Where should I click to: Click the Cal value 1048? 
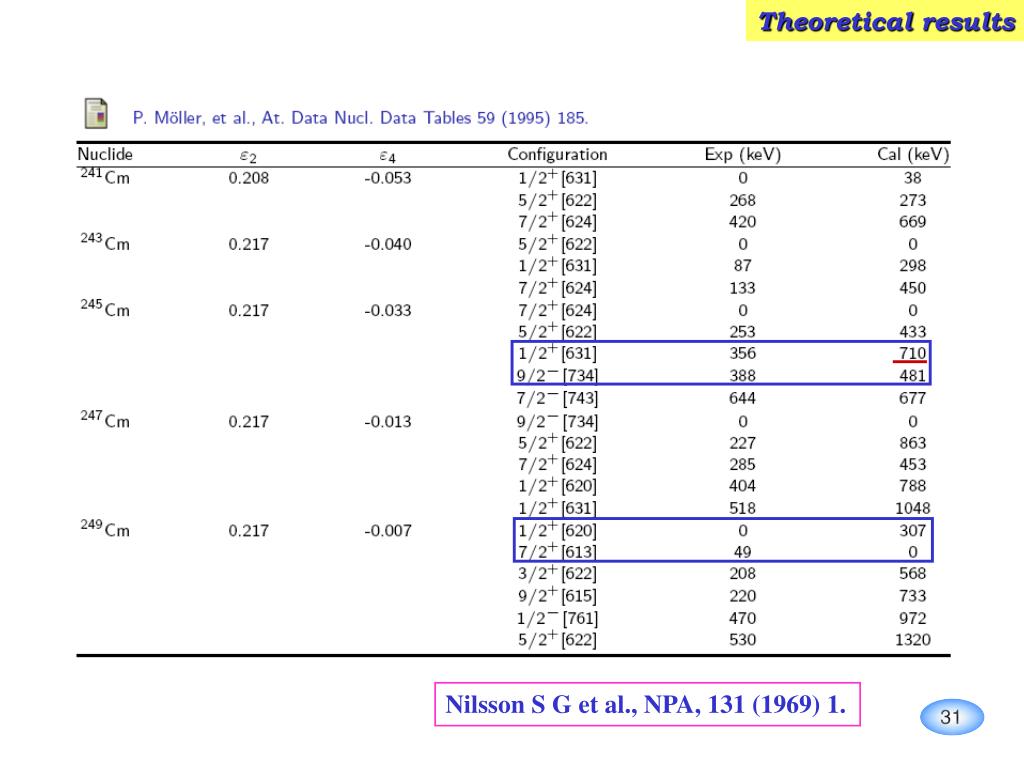912,508
